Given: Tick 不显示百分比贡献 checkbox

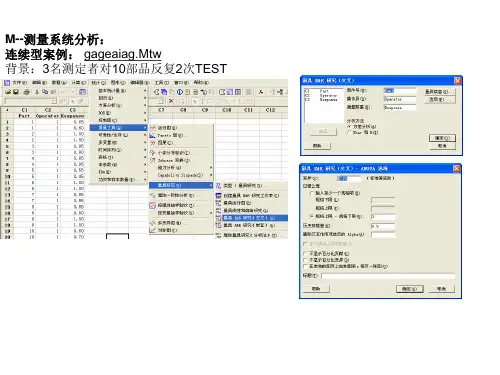Looking at the screenshot, I should 305,254.
